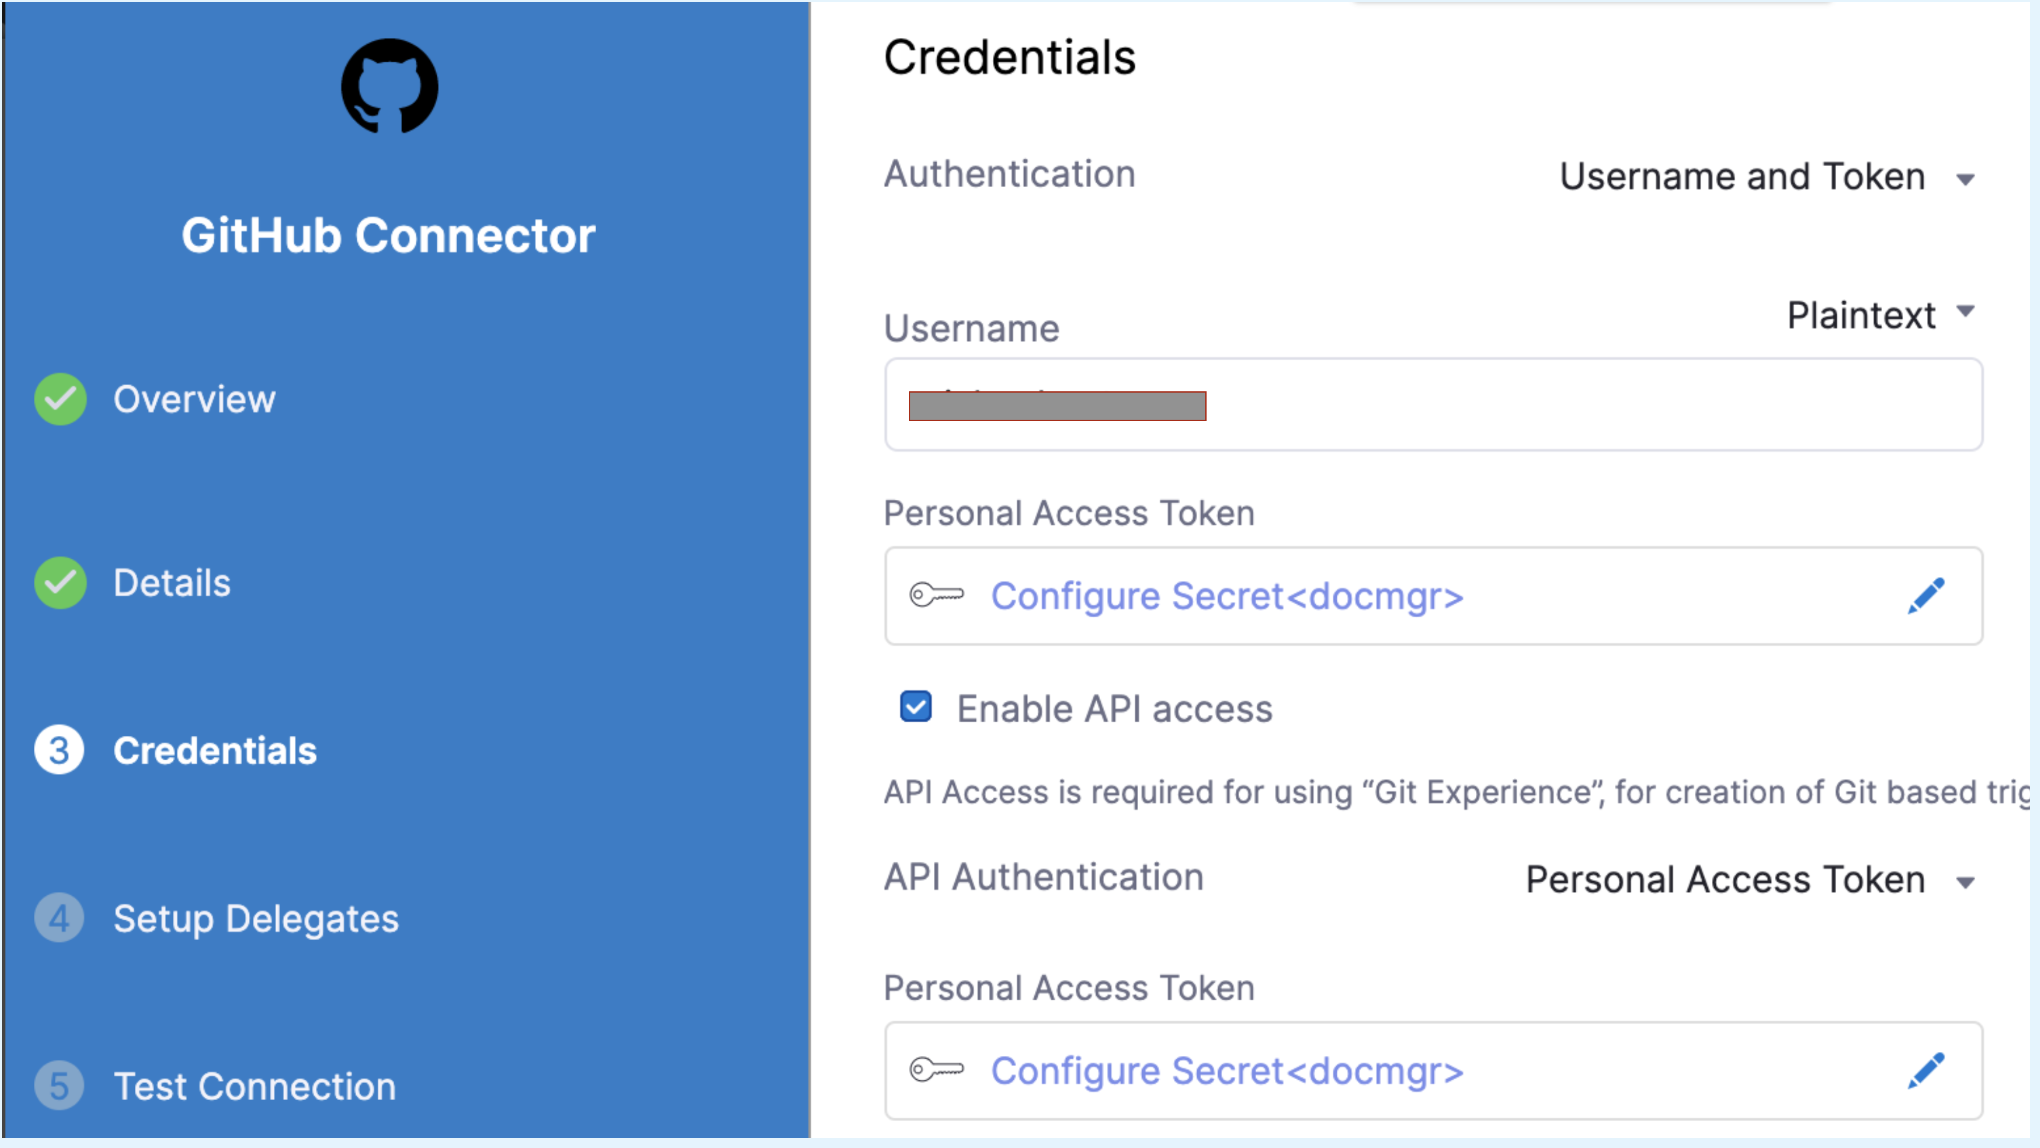Click the step 3 Credentials circle
2040x1148 pixels.
pyautogui.click(x=59, y=751)
